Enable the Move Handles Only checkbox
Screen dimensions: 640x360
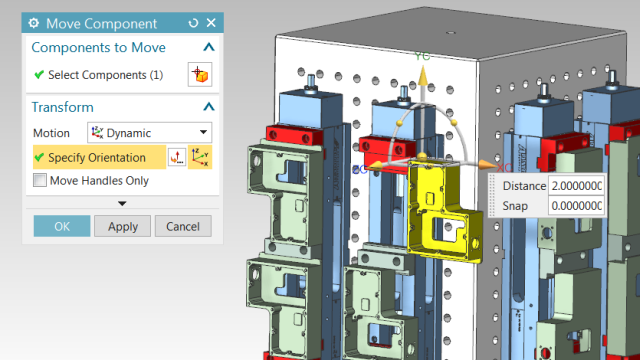pos(40,180)
